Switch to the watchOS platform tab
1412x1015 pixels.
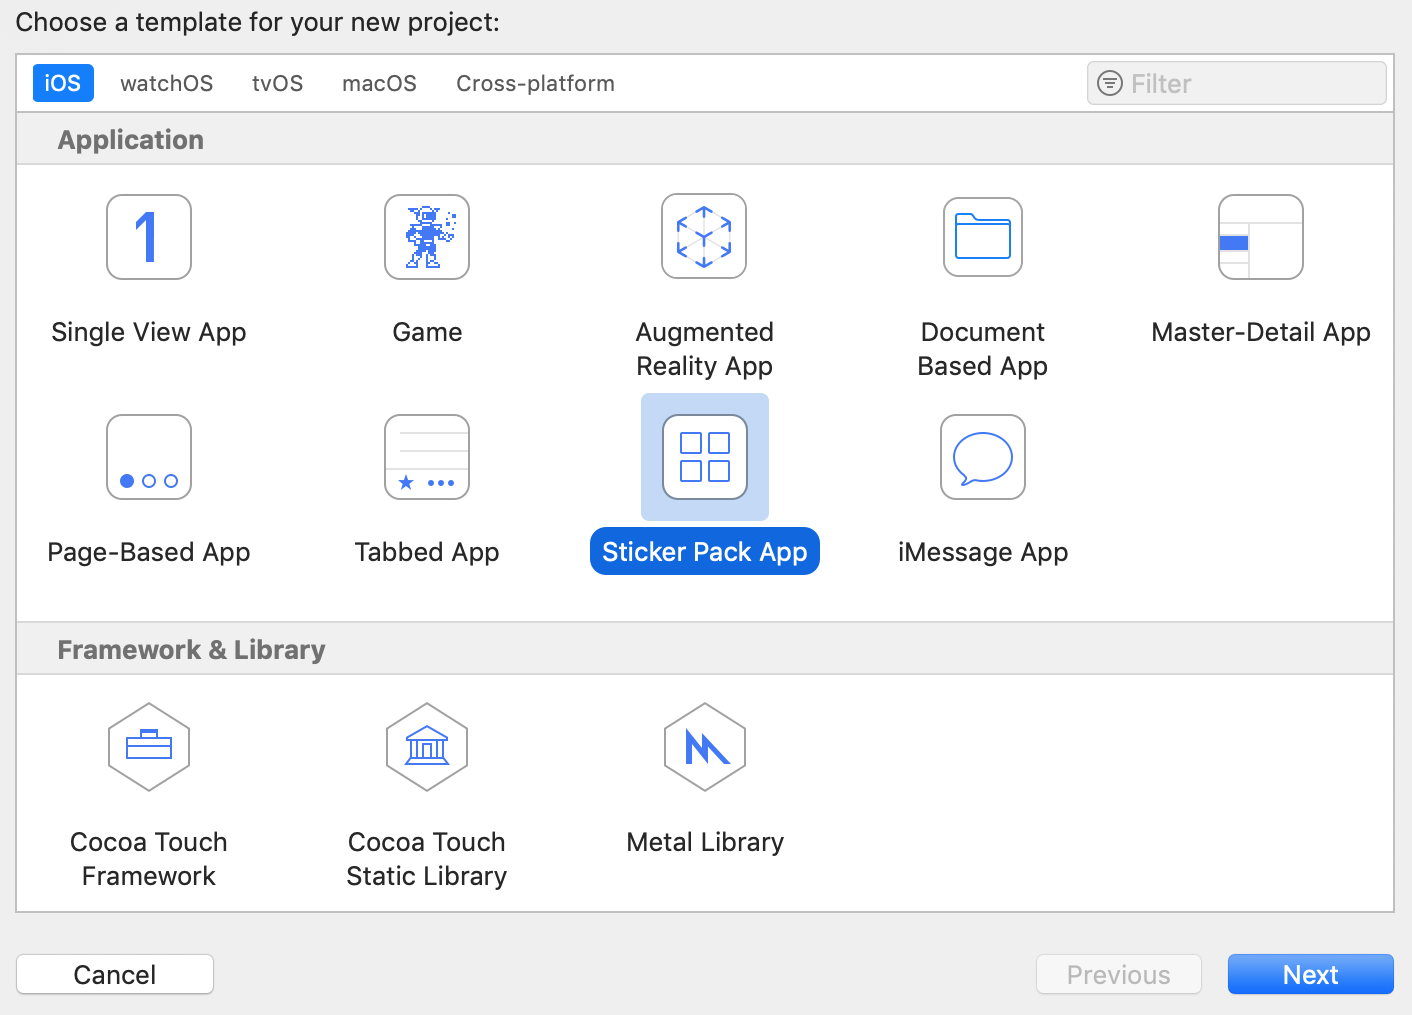click(167, 83)
